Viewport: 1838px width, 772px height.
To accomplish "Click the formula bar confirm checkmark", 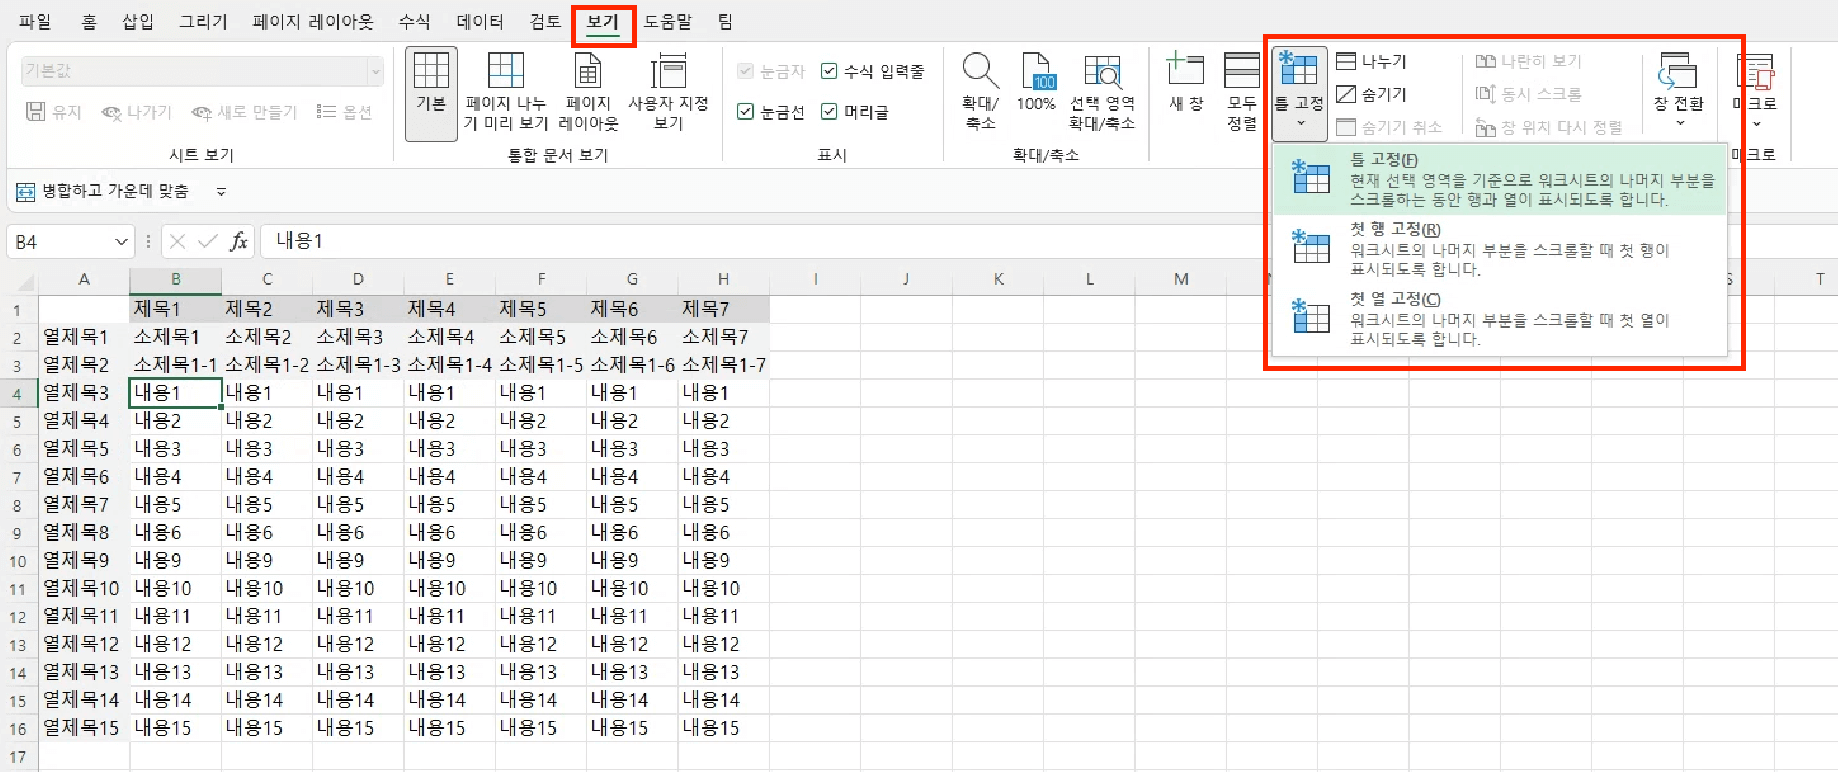I will coord(208,241).
